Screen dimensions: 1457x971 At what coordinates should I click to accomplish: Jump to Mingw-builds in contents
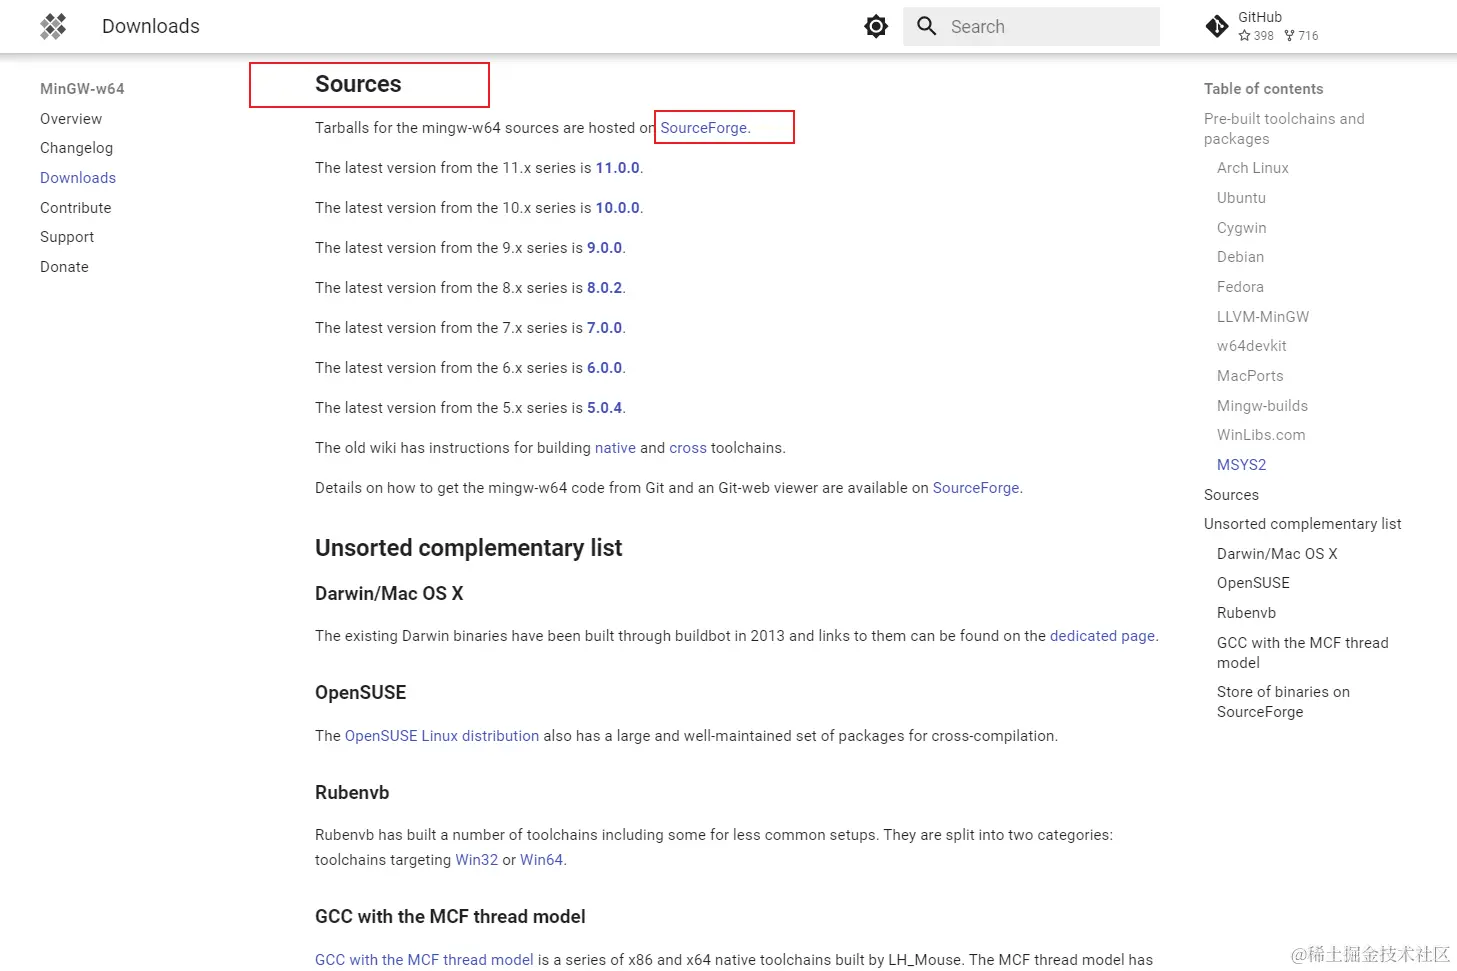pos(1262,406)
